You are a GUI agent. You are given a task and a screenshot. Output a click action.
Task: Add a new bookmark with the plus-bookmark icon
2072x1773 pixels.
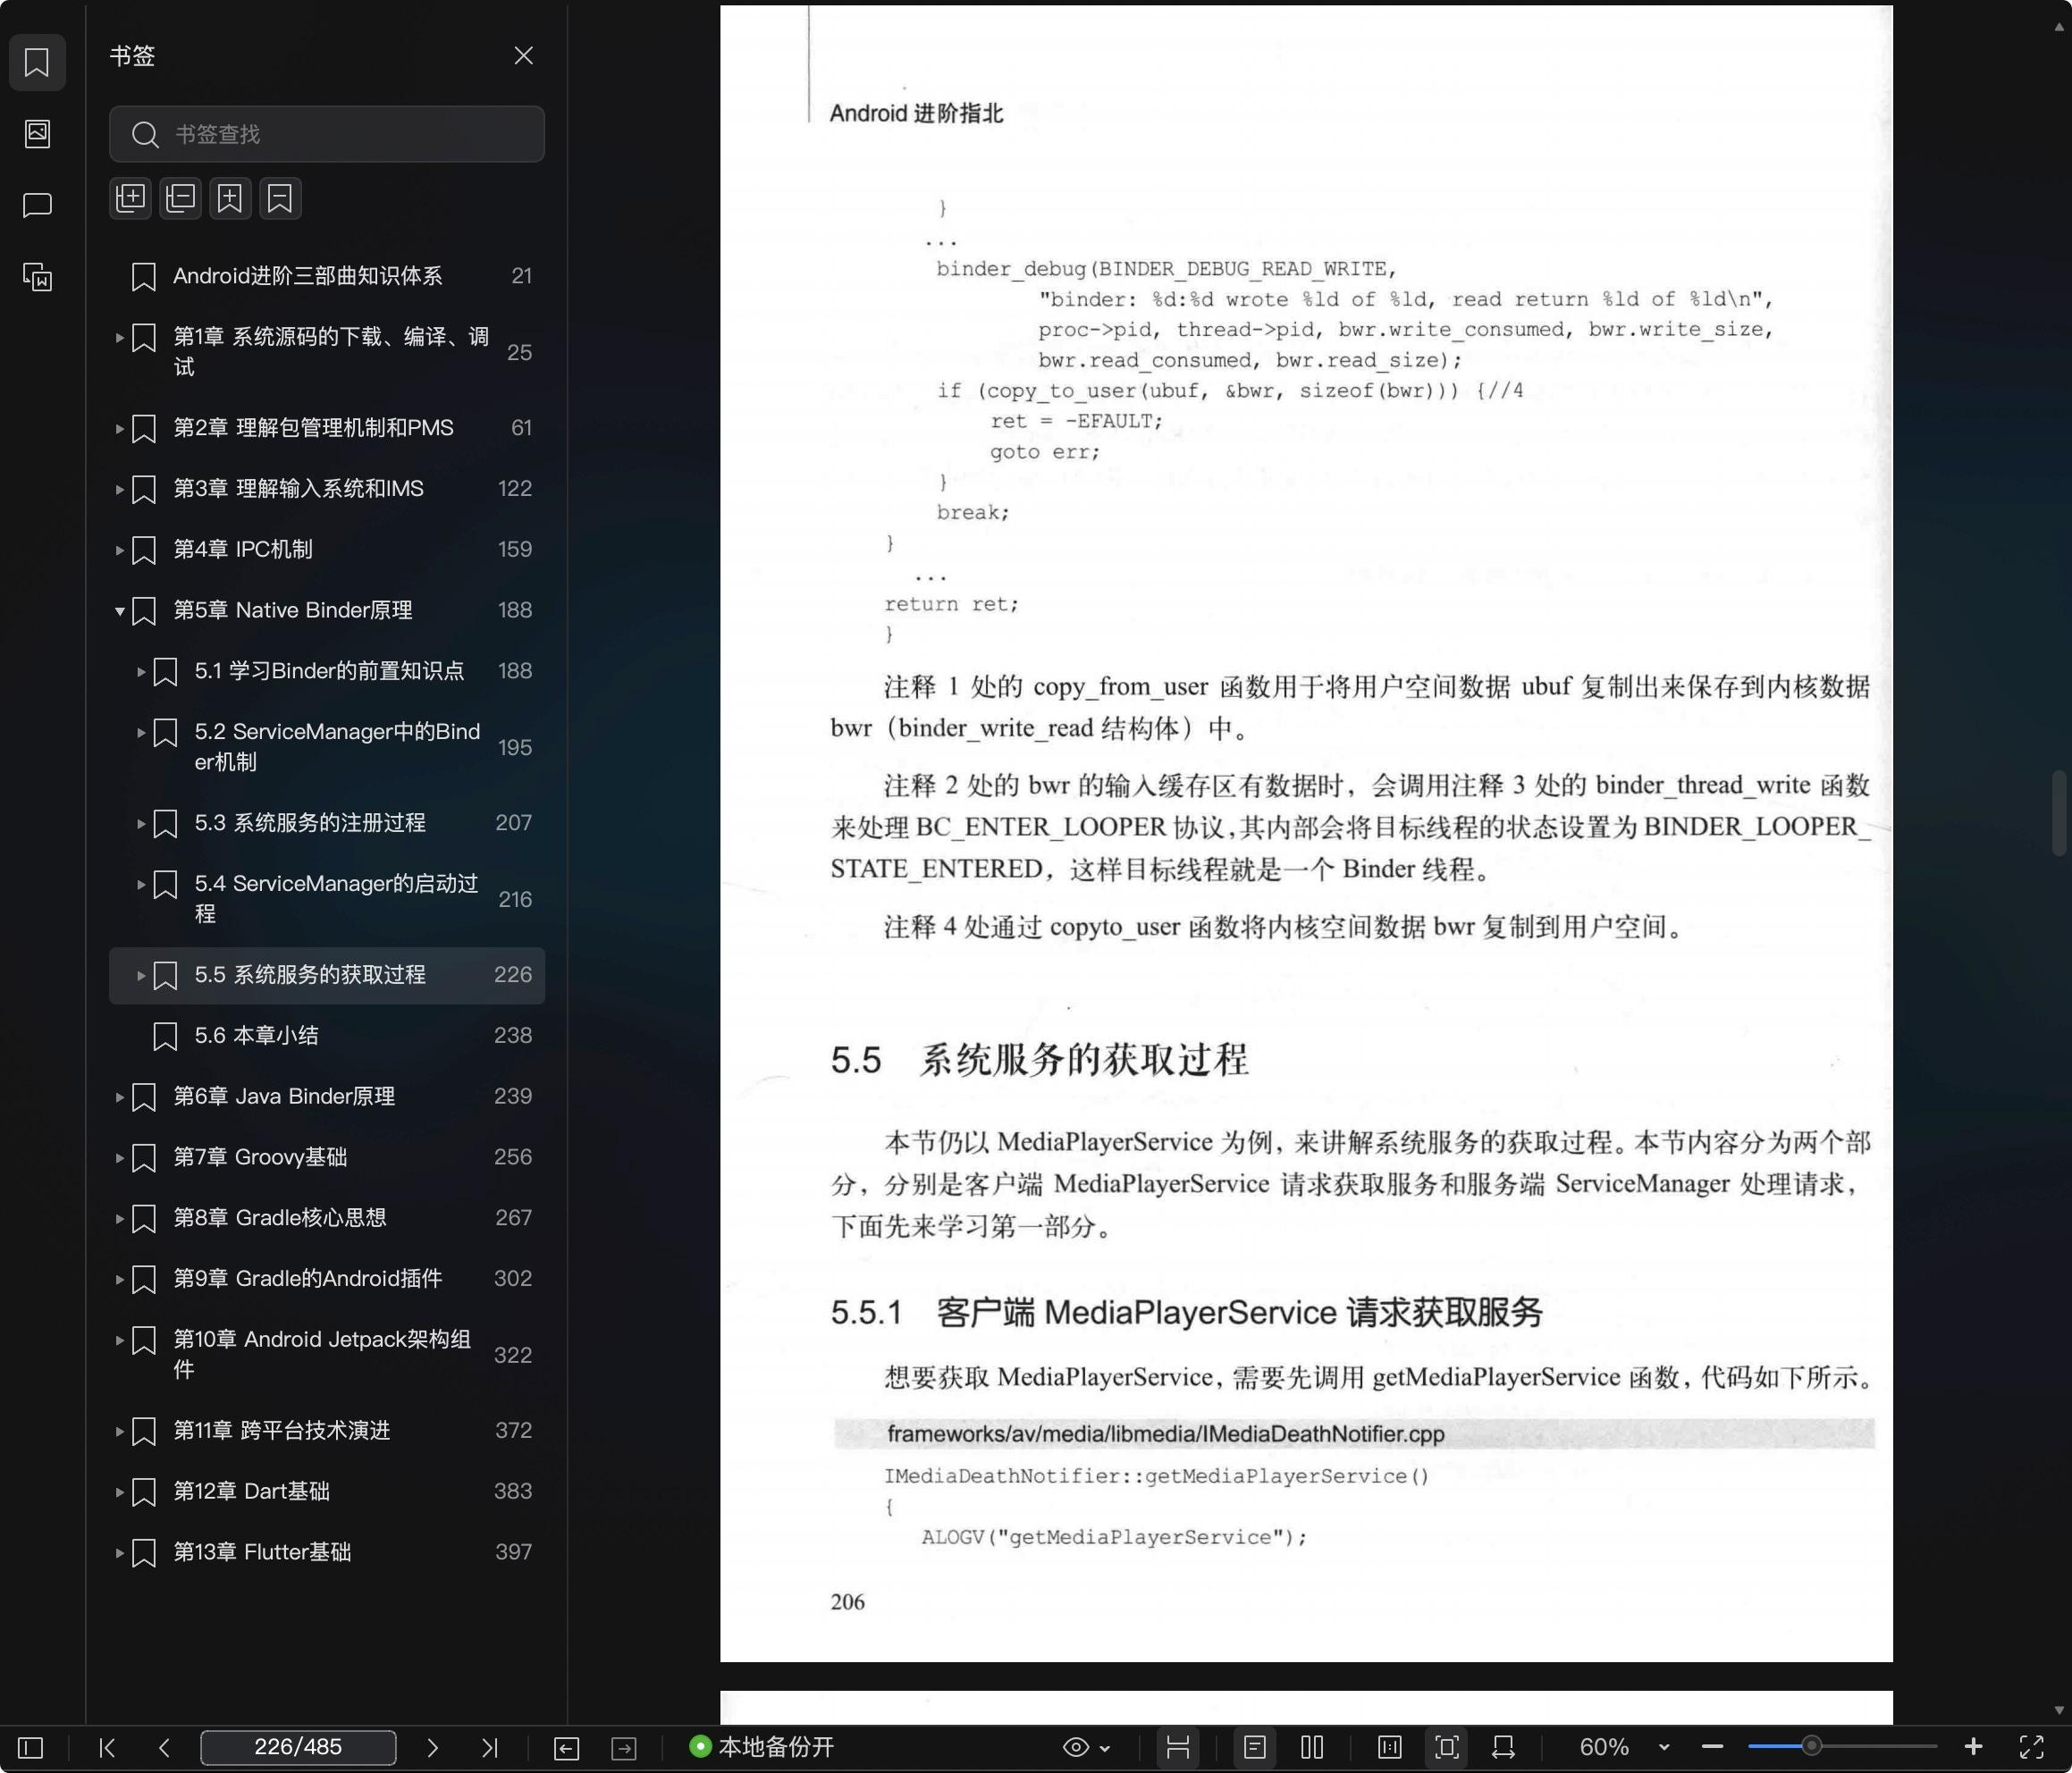(x=230, y=198)
